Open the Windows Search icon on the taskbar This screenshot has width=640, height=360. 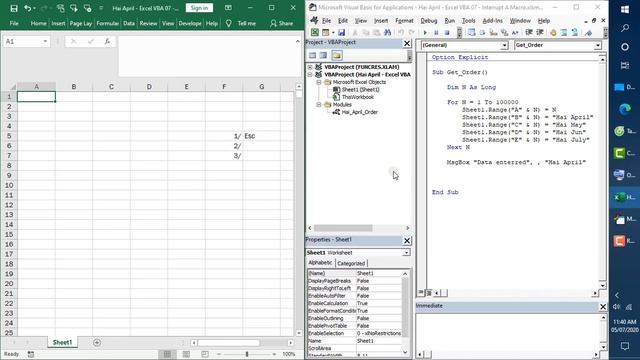click(624, 28)
